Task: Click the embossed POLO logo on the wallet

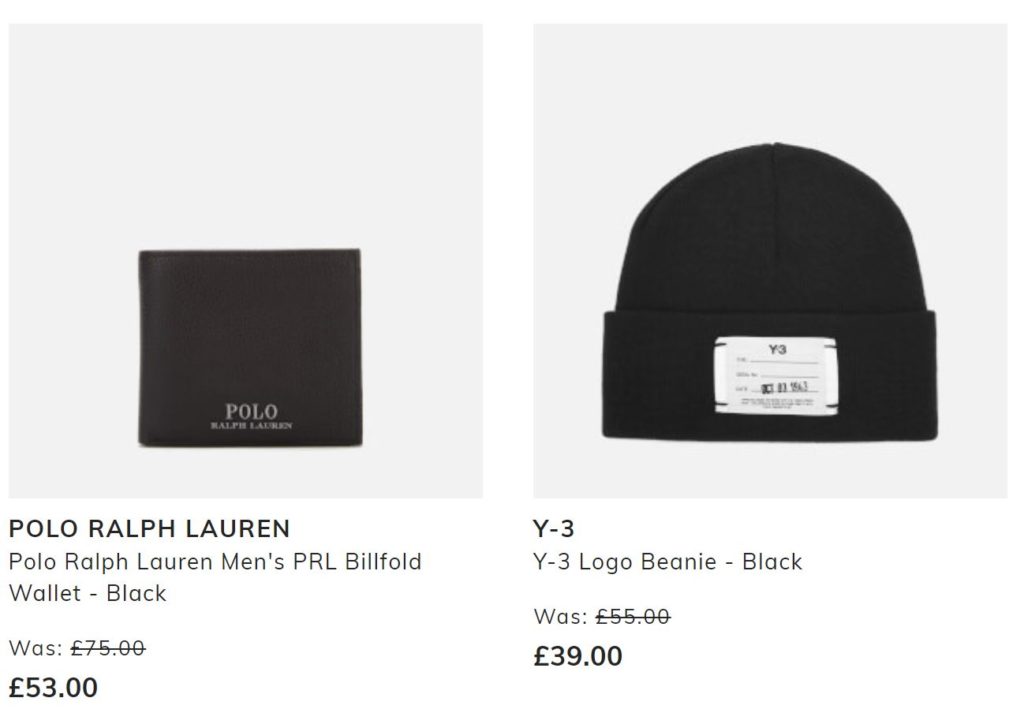Action: pos(251,412)
